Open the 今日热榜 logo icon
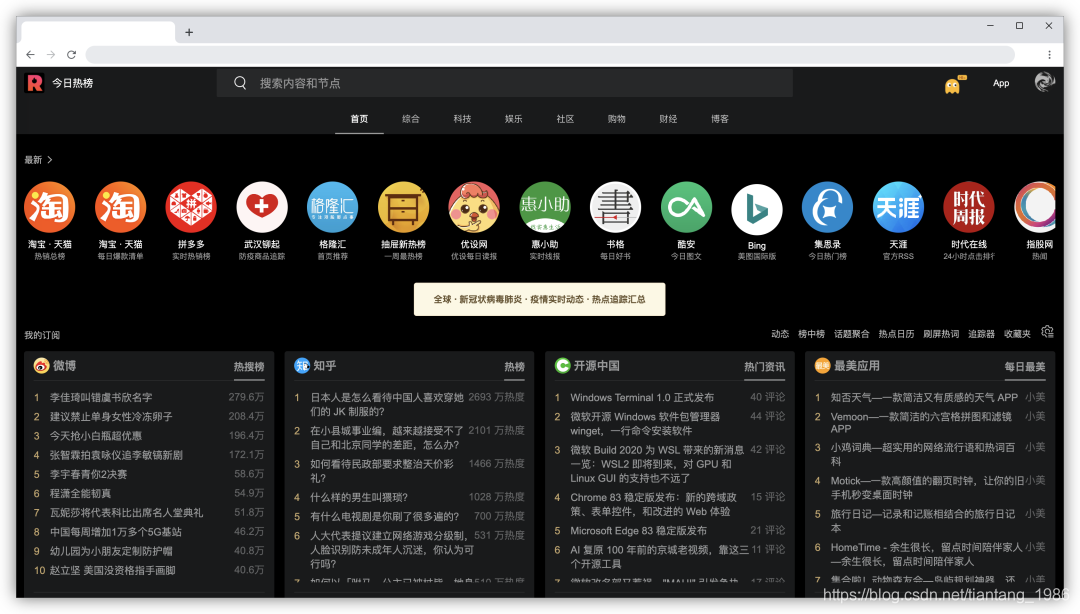The height and width of the screenshot is (614, 1080). coord(34,83)
